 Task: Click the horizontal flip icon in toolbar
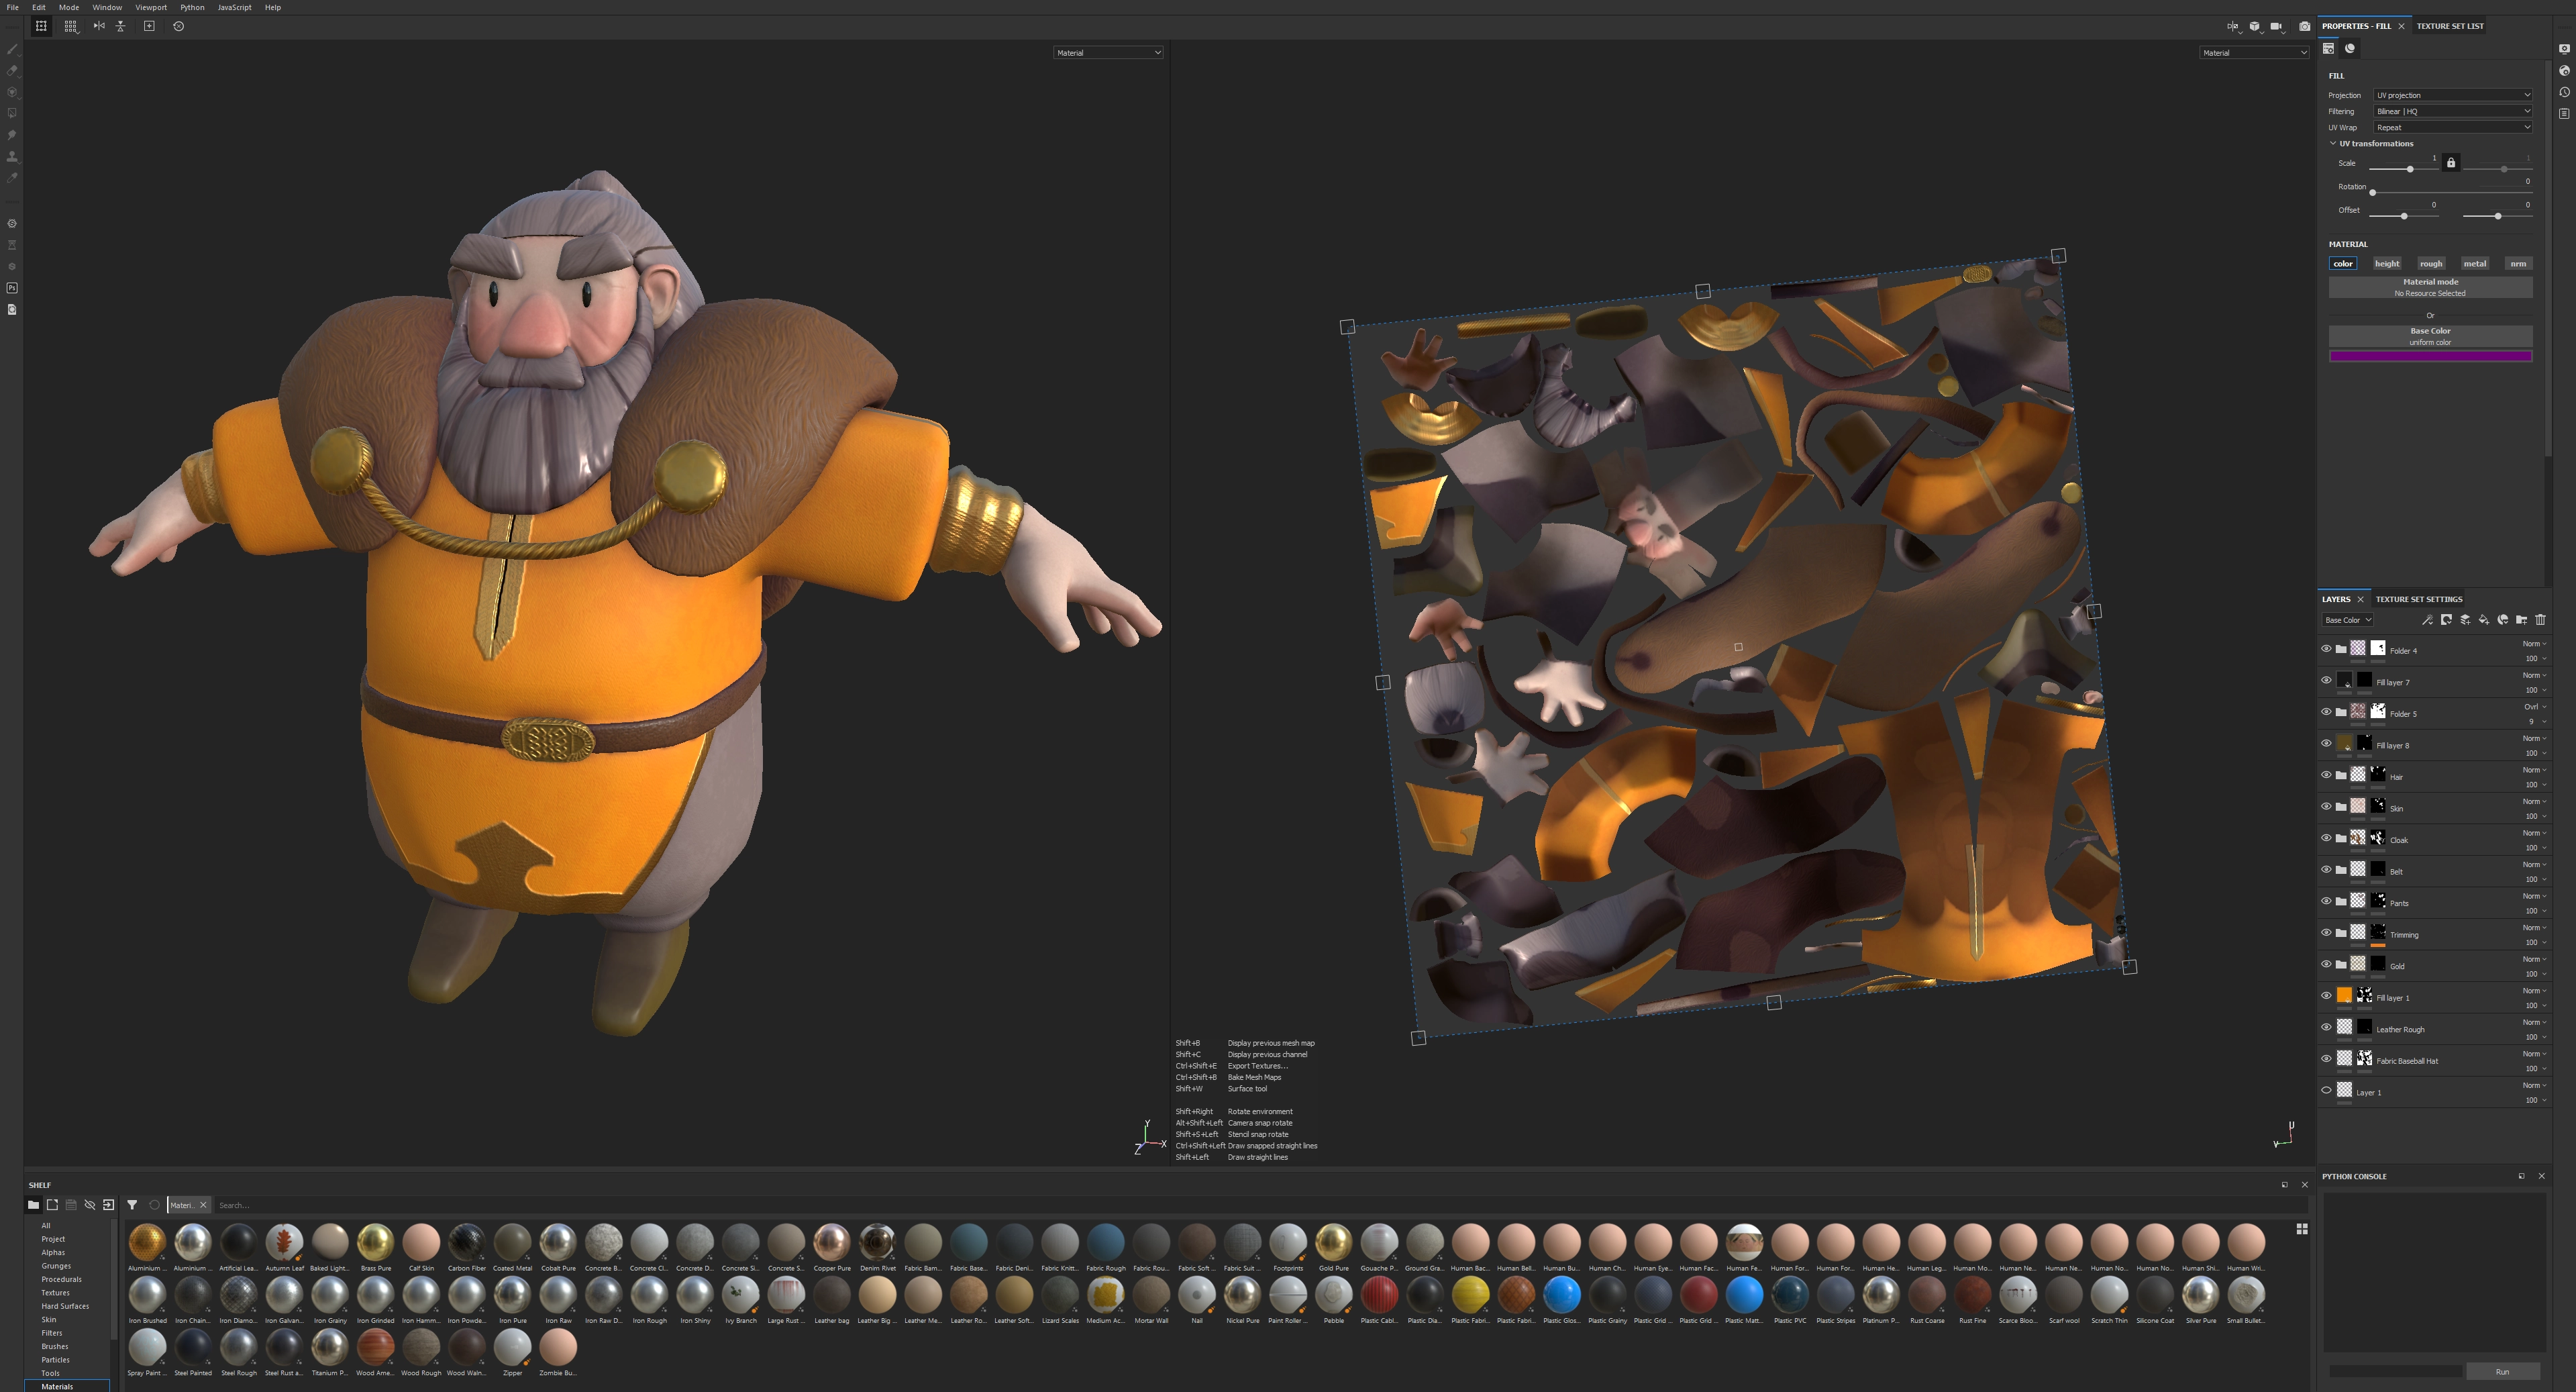99,26
